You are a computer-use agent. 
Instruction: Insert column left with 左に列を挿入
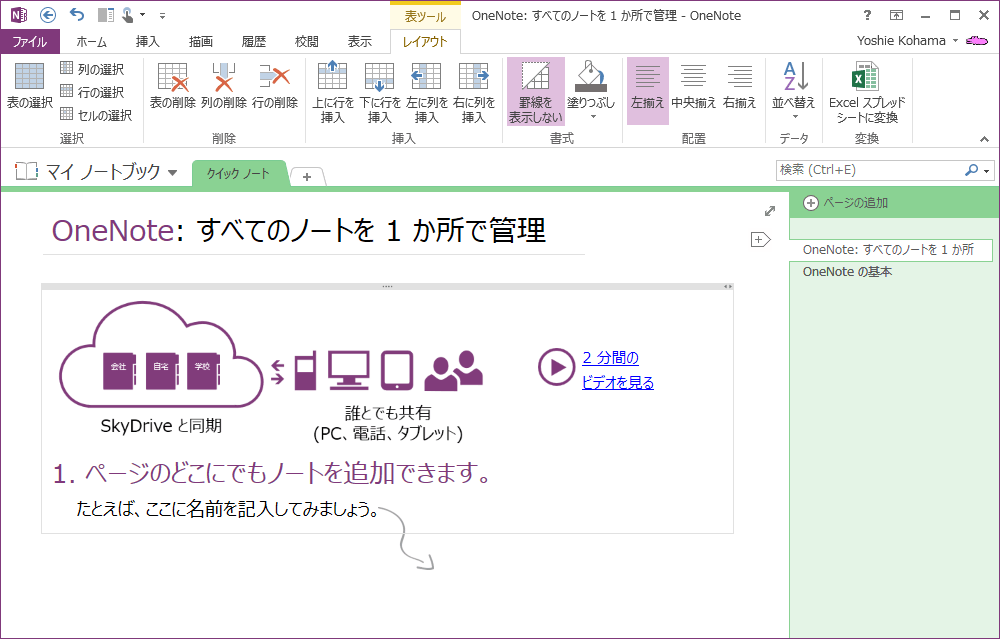pyautogui.click(x=427, y=92)
